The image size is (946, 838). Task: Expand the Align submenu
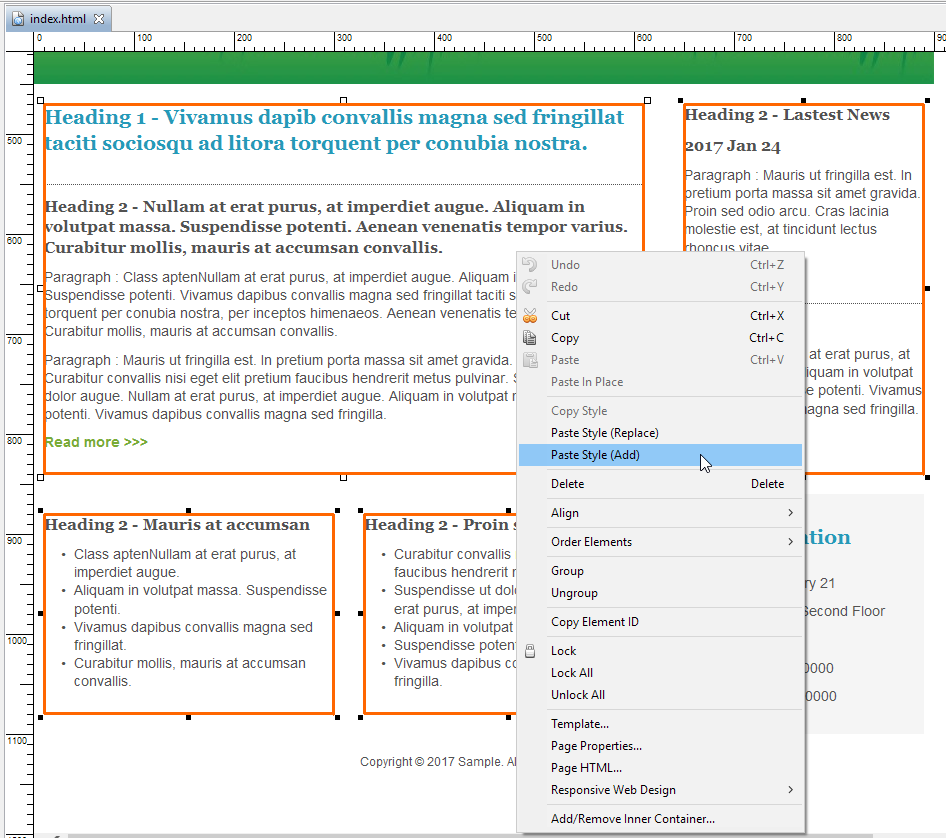(x=661, y=513)
